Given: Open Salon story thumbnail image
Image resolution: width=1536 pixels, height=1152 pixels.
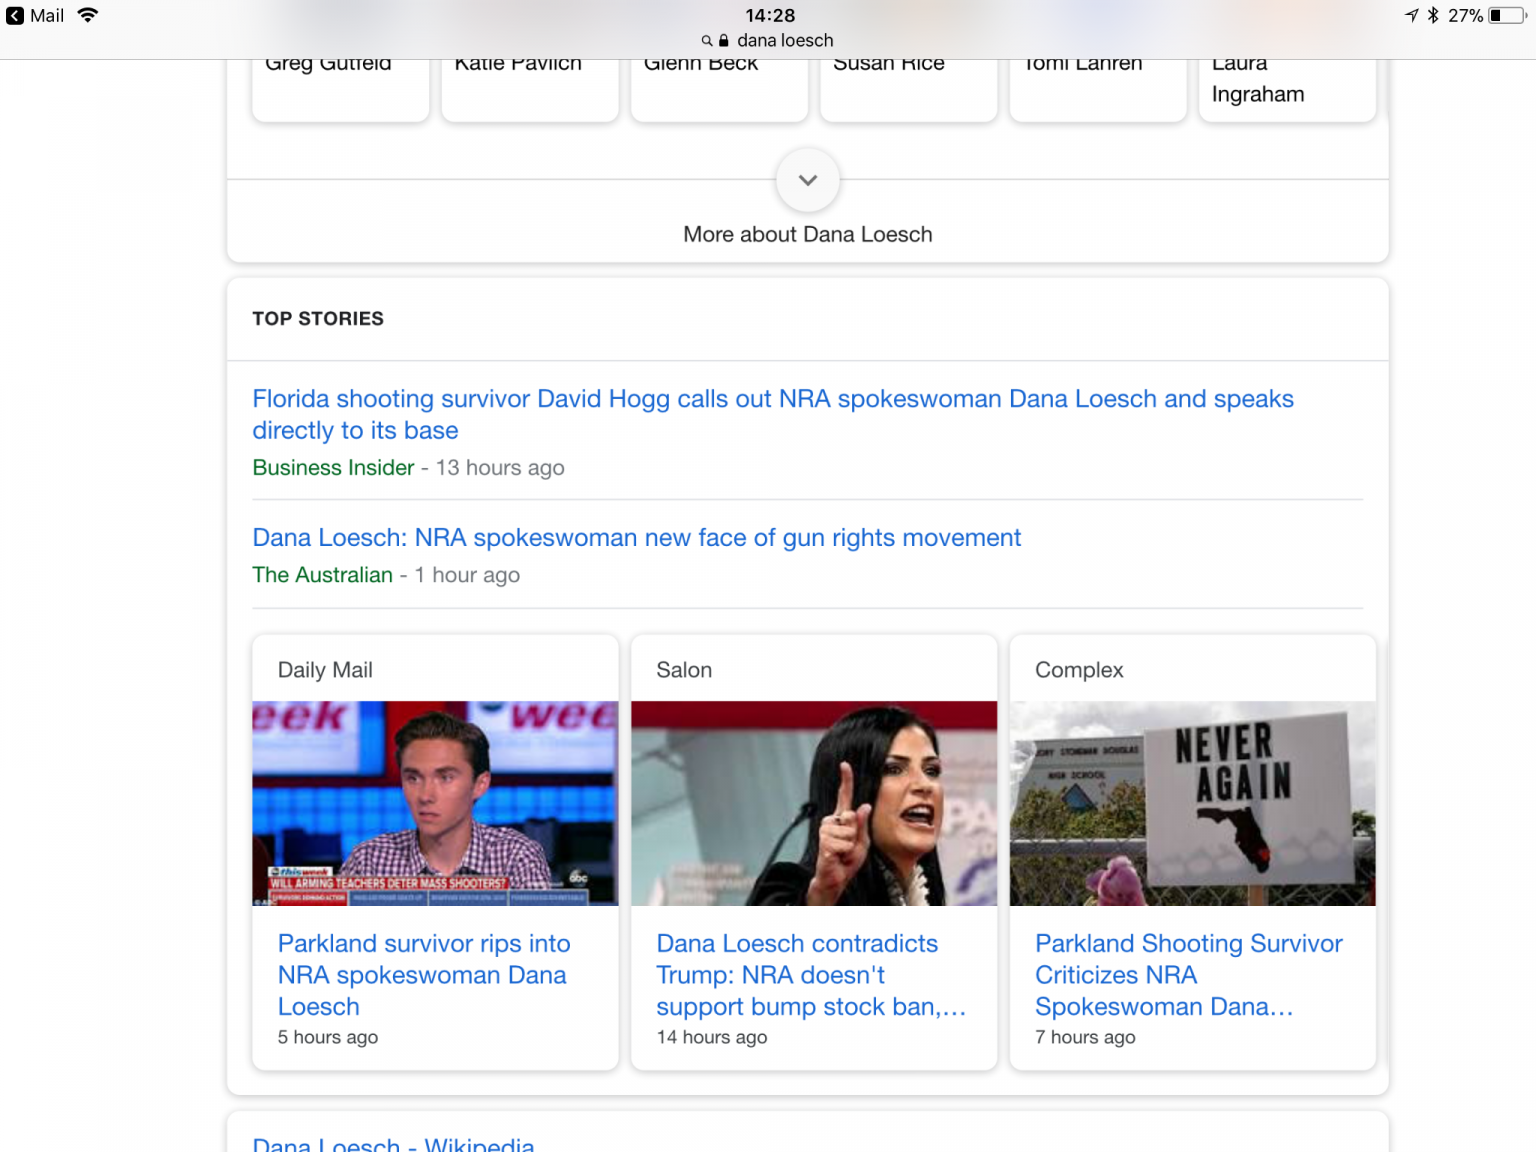Looking at the screenshot, I should click(814, 803).
